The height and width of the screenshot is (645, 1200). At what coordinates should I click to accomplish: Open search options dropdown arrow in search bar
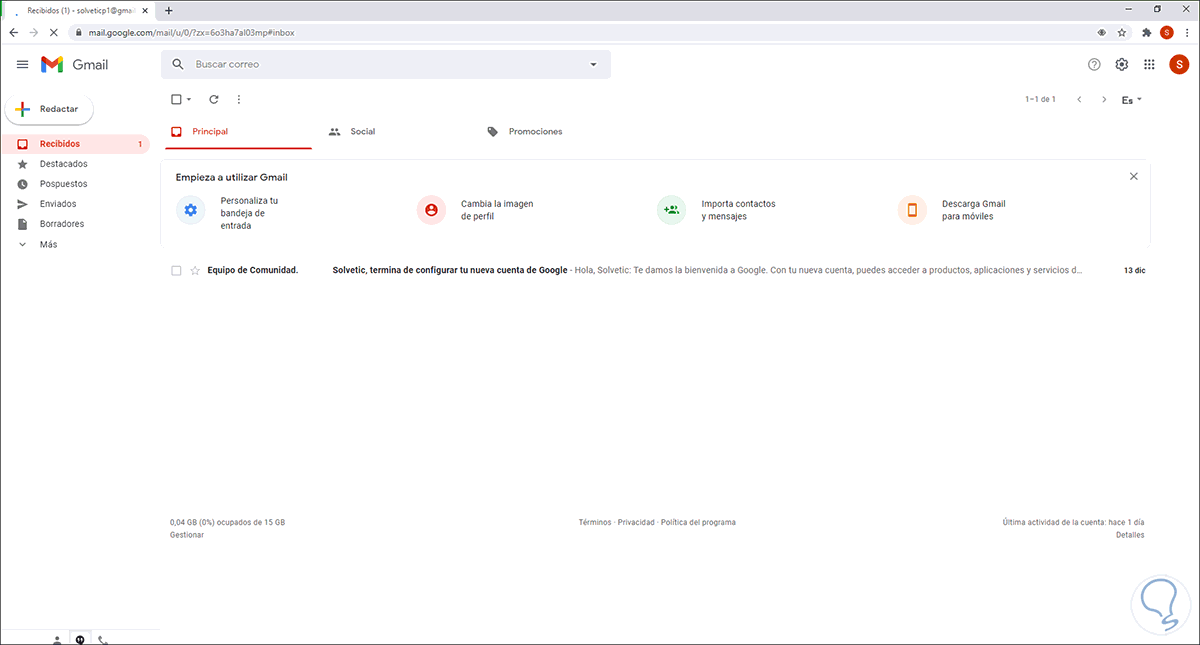pyautogui.click(x=593, y=64)
